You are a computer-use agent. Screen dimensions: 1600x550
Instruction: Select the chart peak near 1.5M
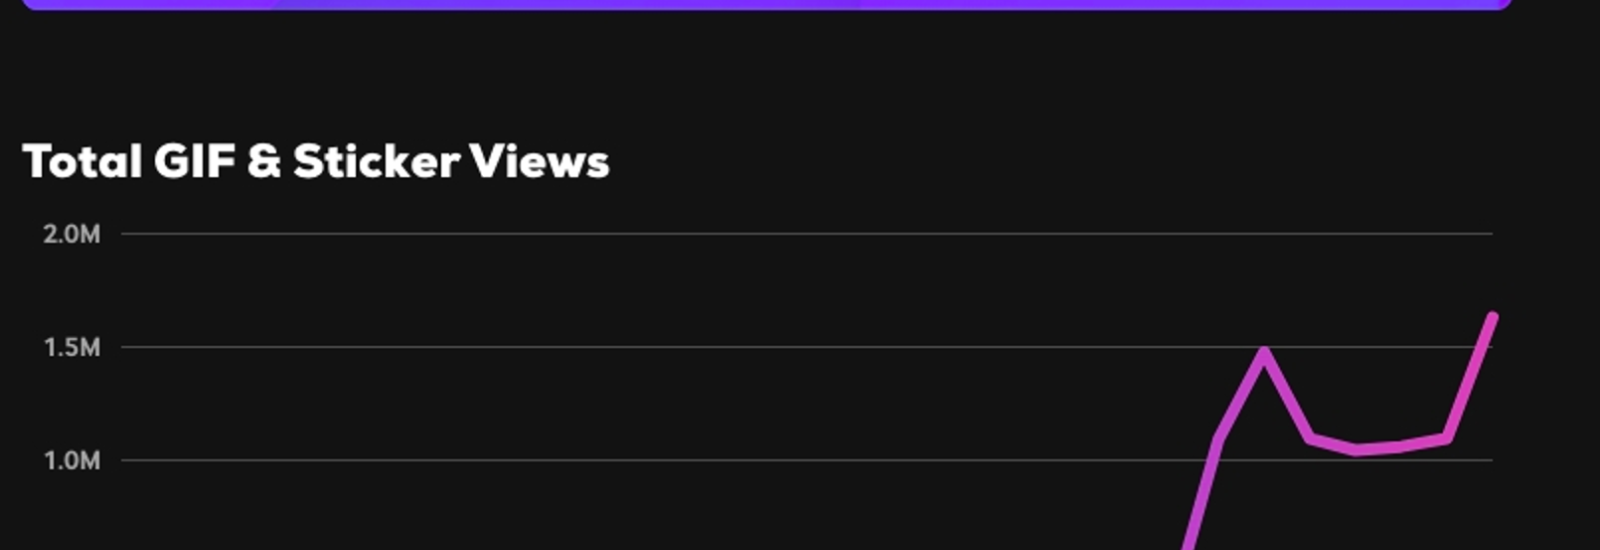1265,352
